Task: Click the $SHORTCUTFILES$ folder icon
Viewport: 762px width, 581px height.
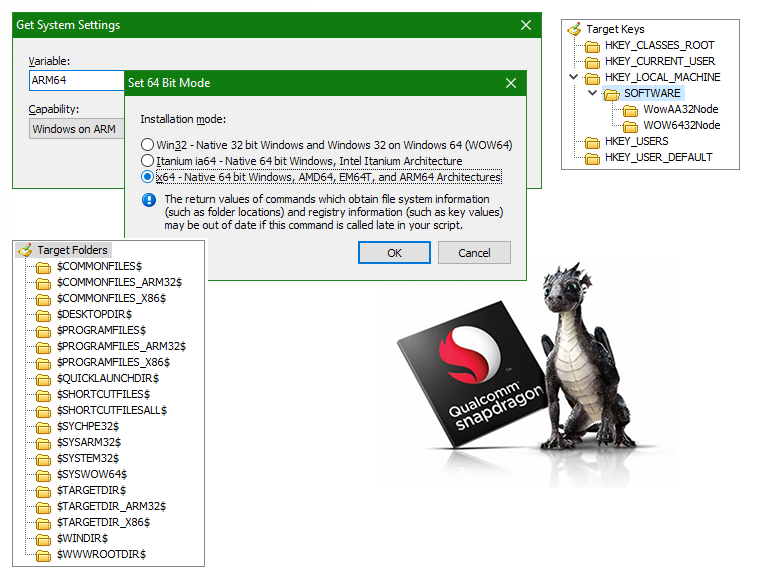Action: 43,395
